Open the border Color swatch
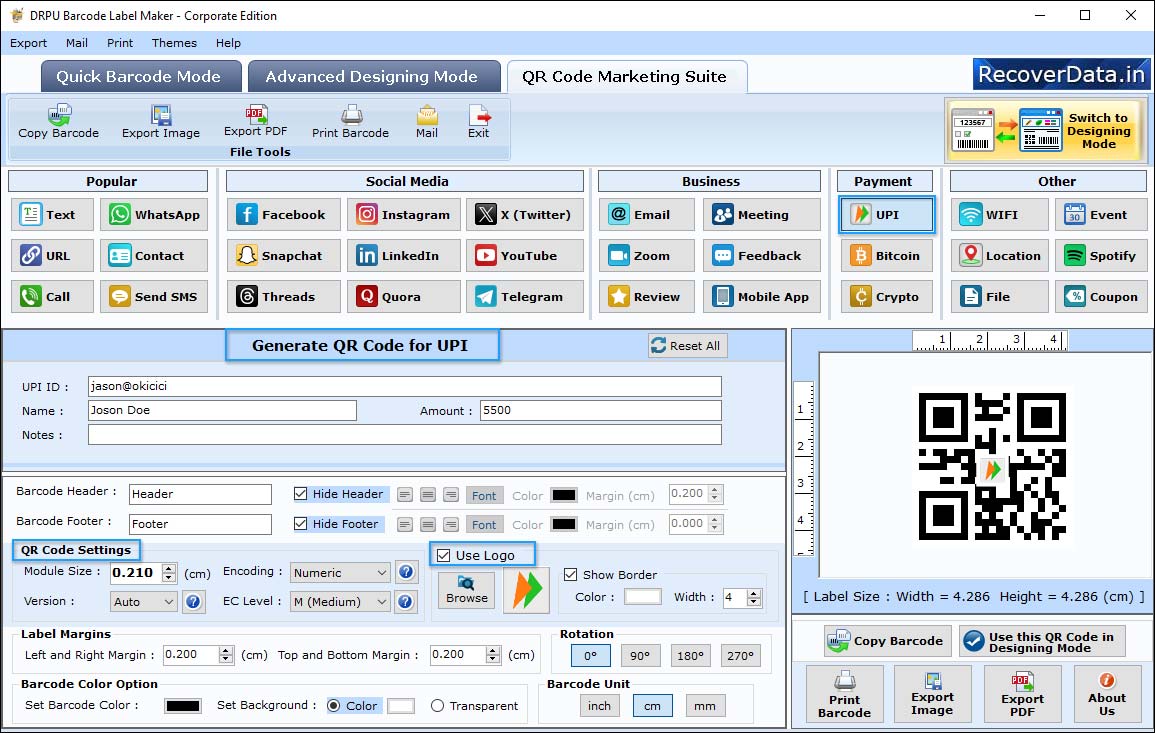The image size is (1155, 733). [x=642, y=597]
